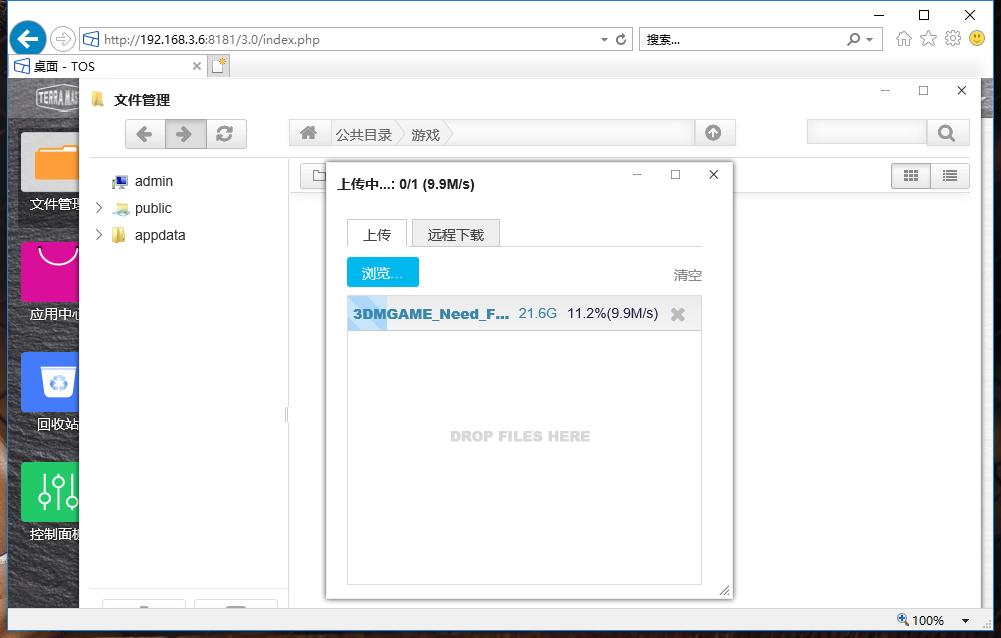Click the up-arrow button next to the path bar
This screenshot has height=638, width=1001.
[x=714, y=133]
